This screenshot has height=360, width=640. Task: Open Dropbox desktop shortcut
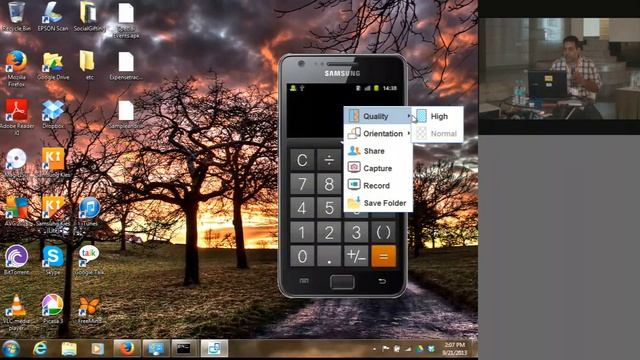(x=53, y=114)
